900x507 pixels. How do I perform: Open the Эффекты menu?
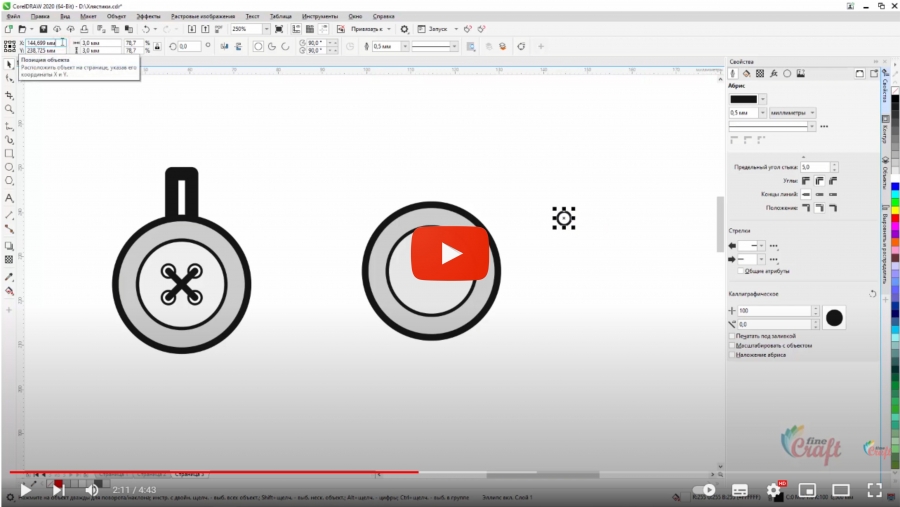148,17
